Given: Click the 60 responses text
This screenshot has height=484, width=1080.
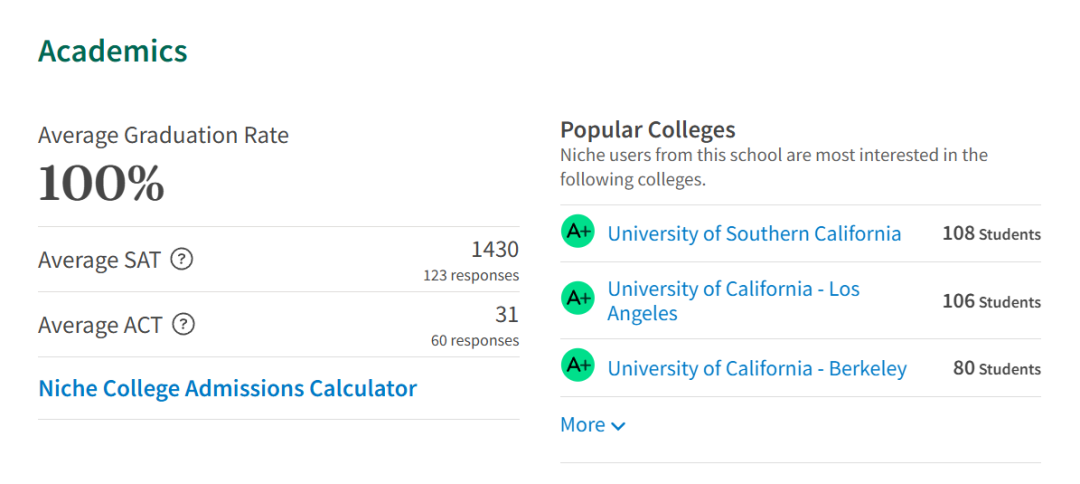Looking at the screenshot, I should pyautogui.click(x=475, y=341).
